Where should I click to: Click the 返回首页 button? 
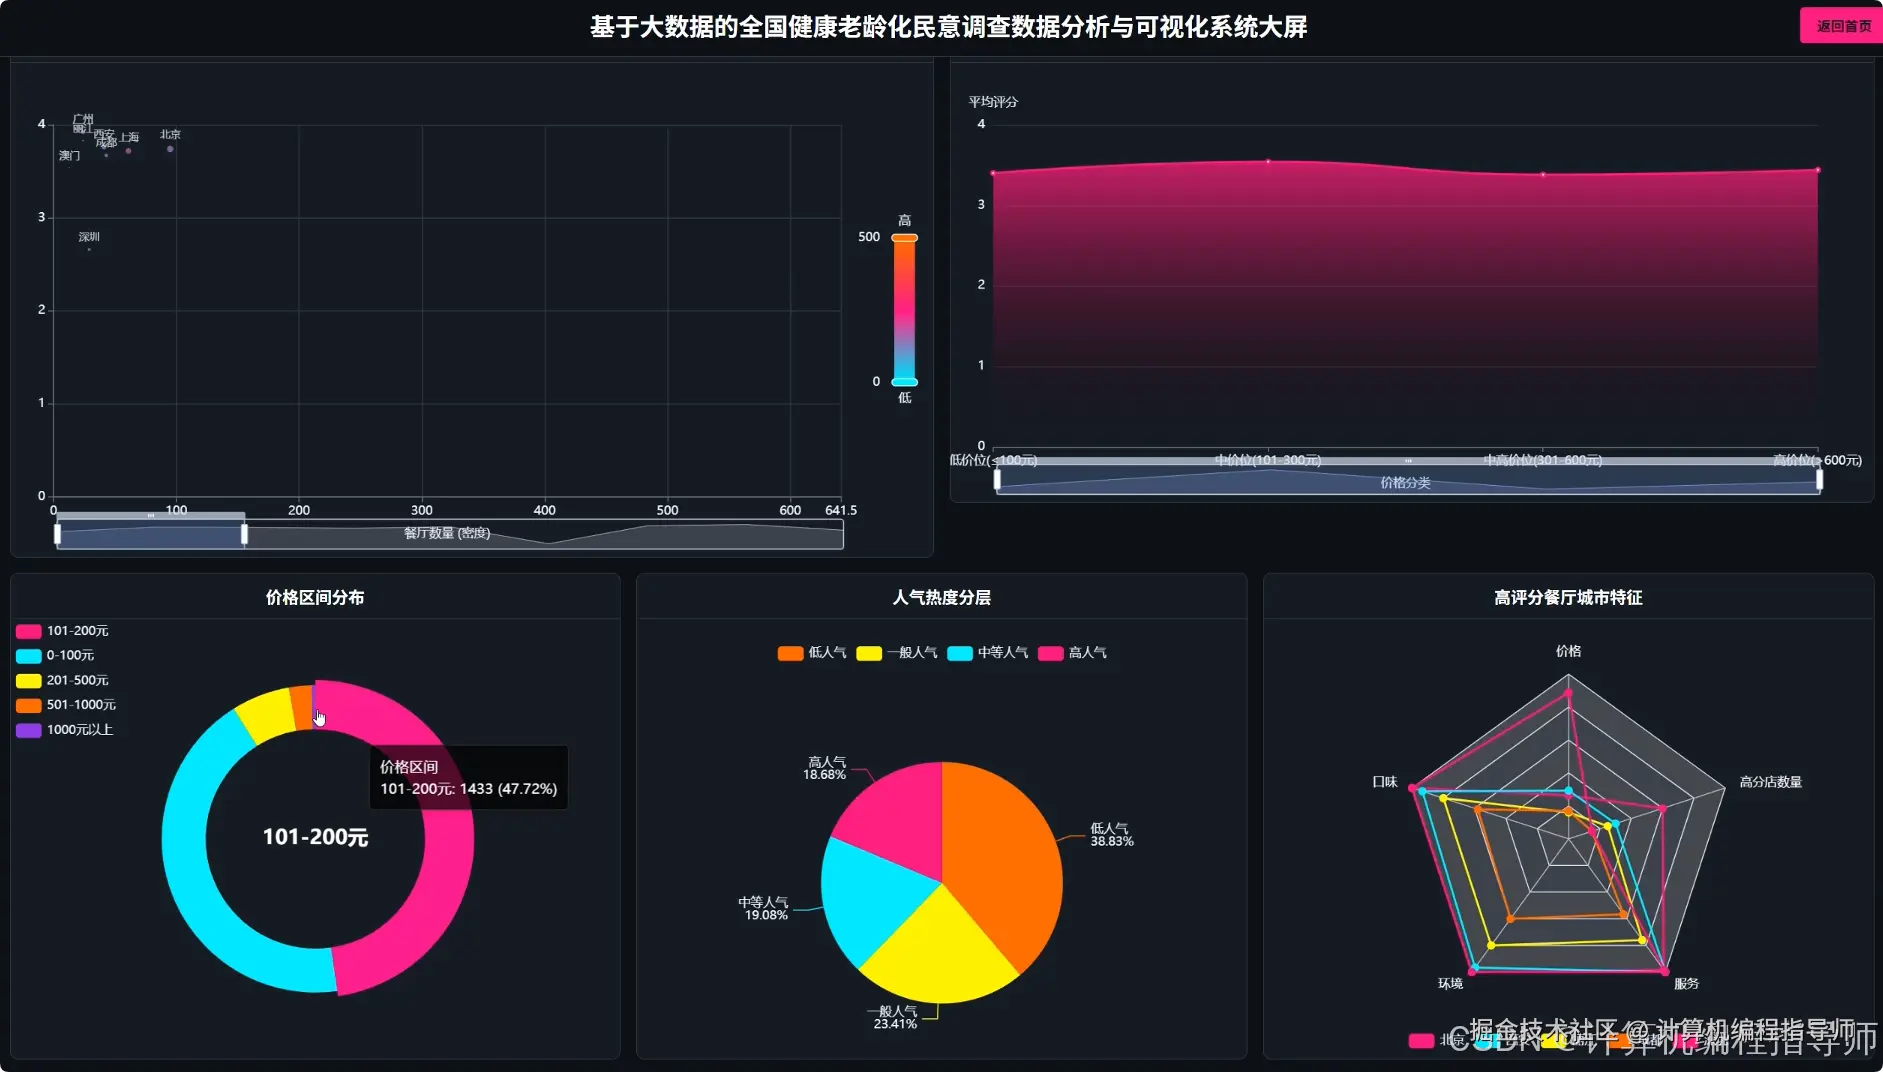click(x=1842, y=26)
